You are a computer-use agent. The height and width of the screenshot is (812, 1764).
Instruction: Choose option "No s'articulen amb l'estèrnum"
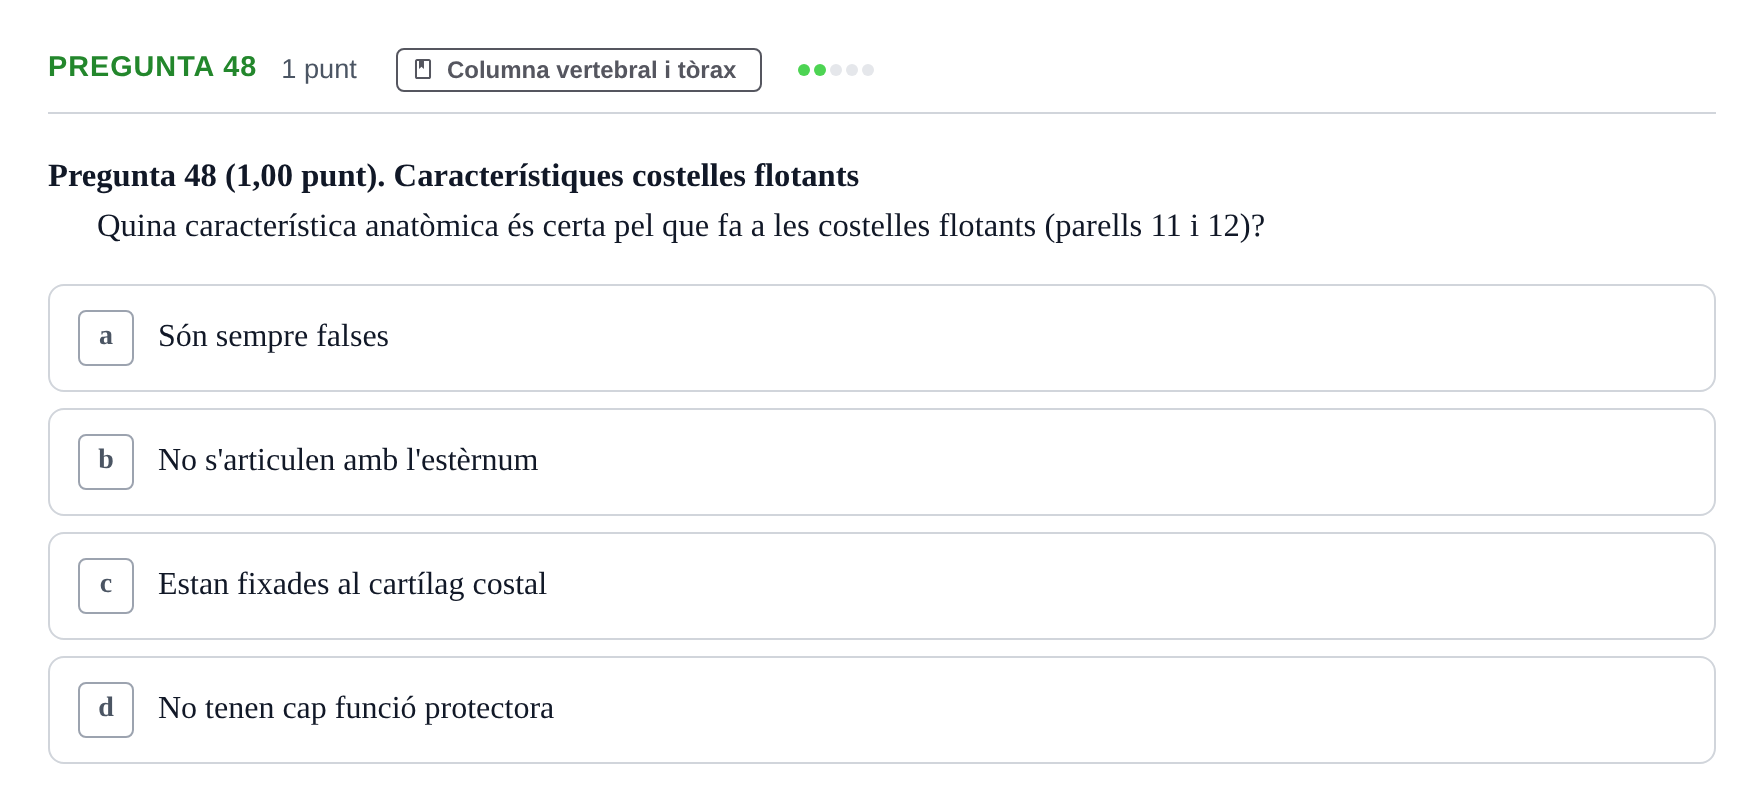pos(882,462)
